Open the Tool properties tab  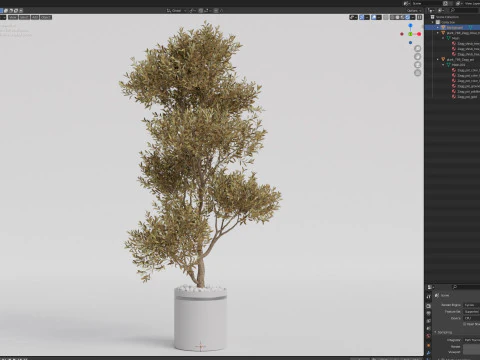tap(429, 297)
